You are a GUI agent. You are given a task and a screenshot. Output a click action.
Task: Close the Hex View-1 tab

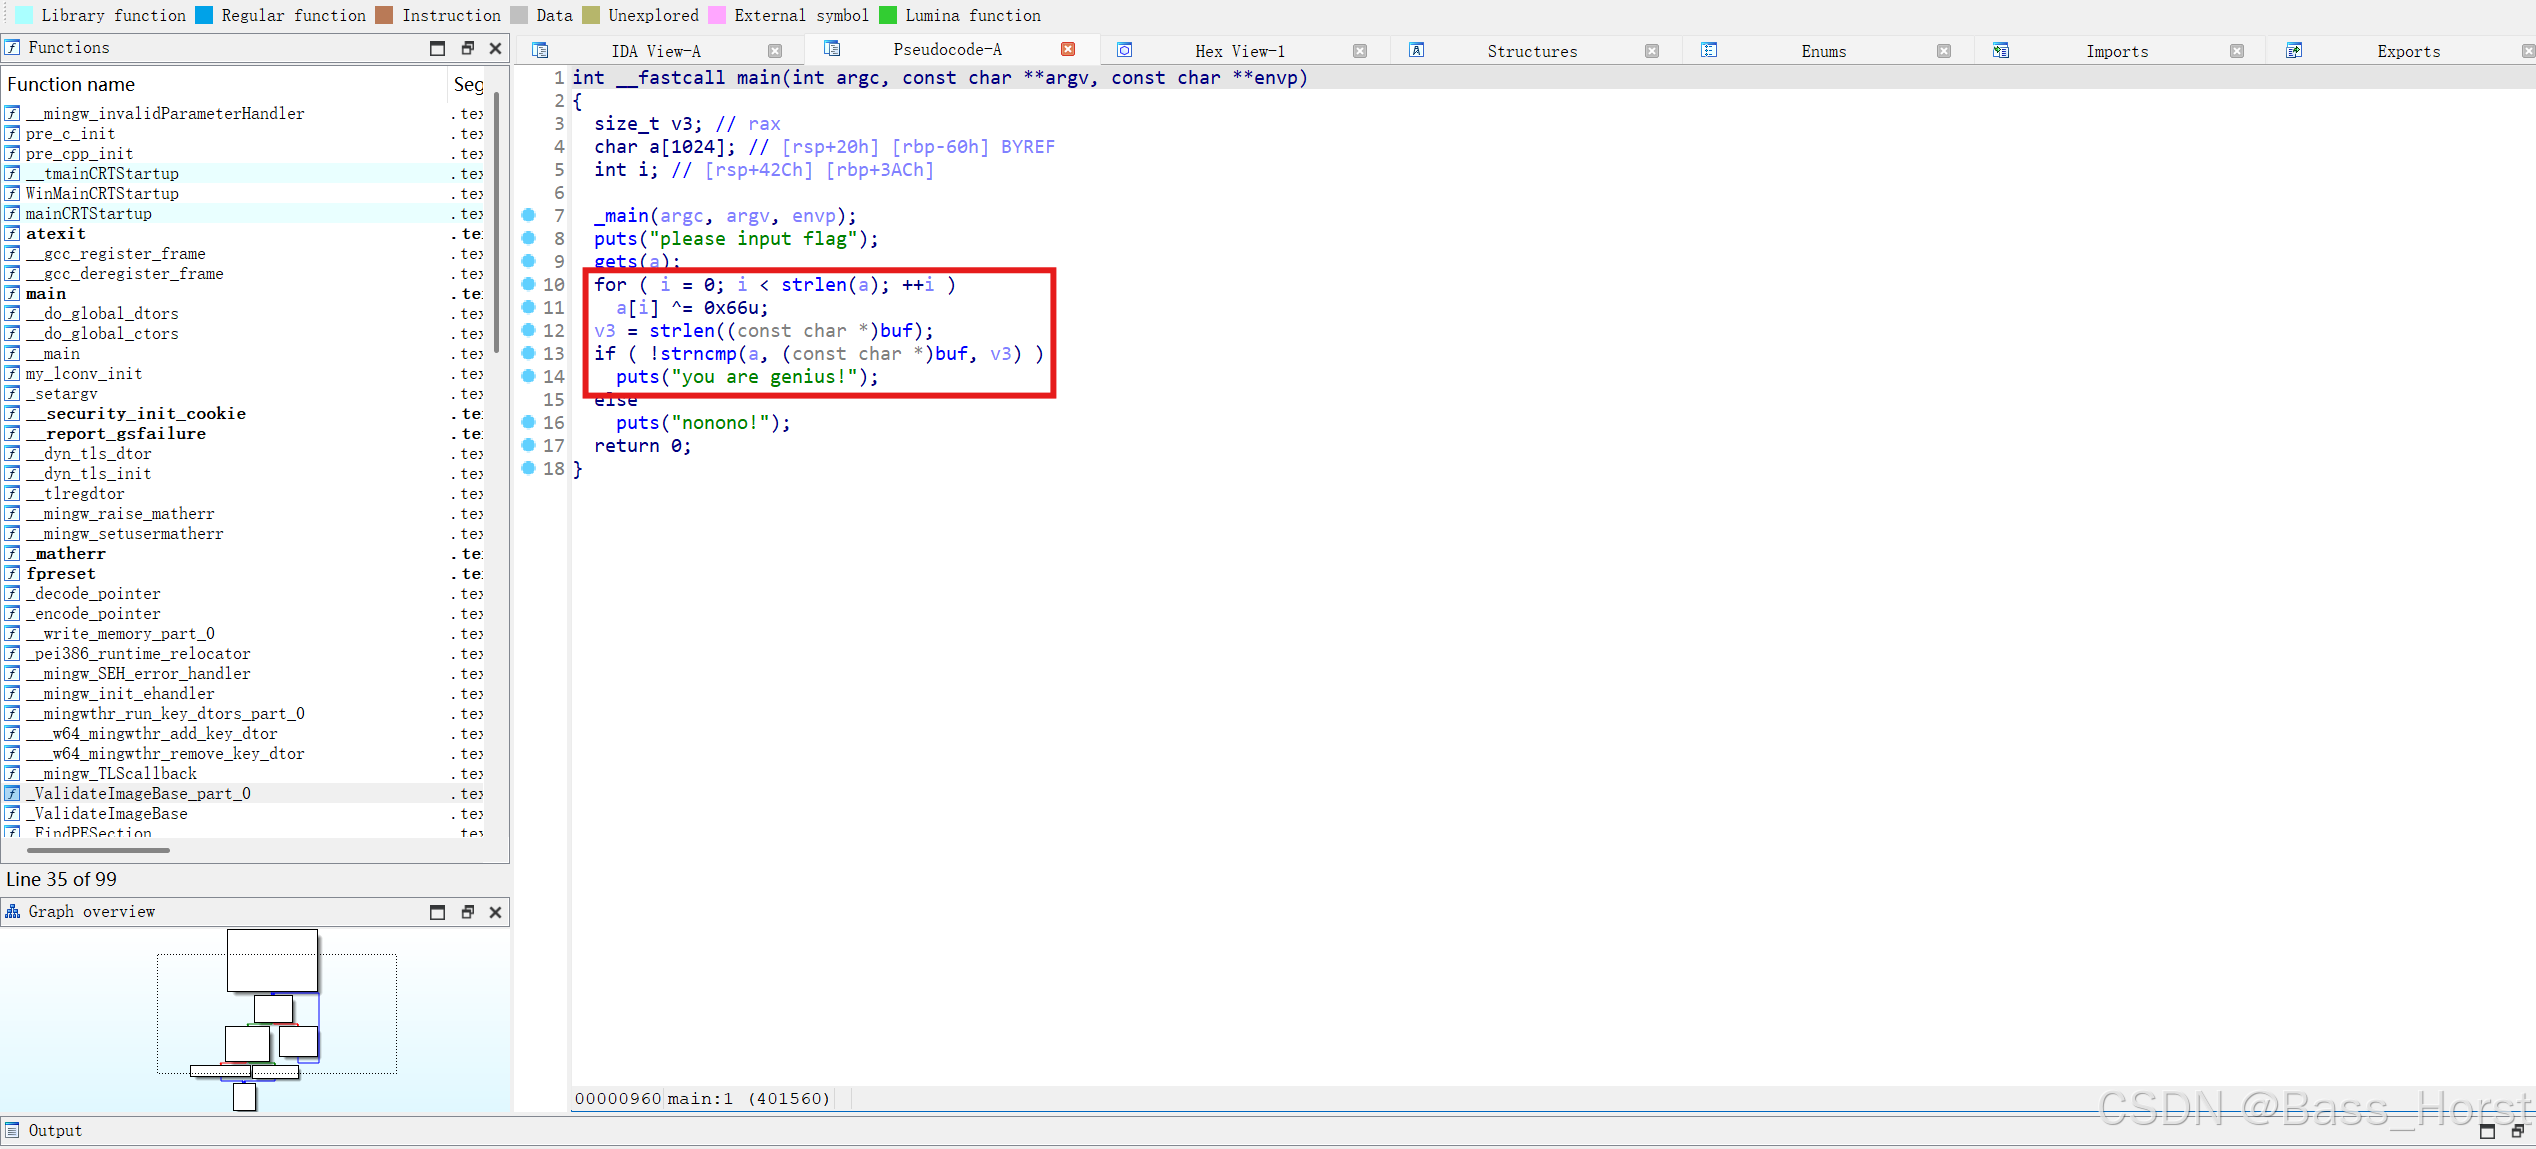click(1360, 51)
